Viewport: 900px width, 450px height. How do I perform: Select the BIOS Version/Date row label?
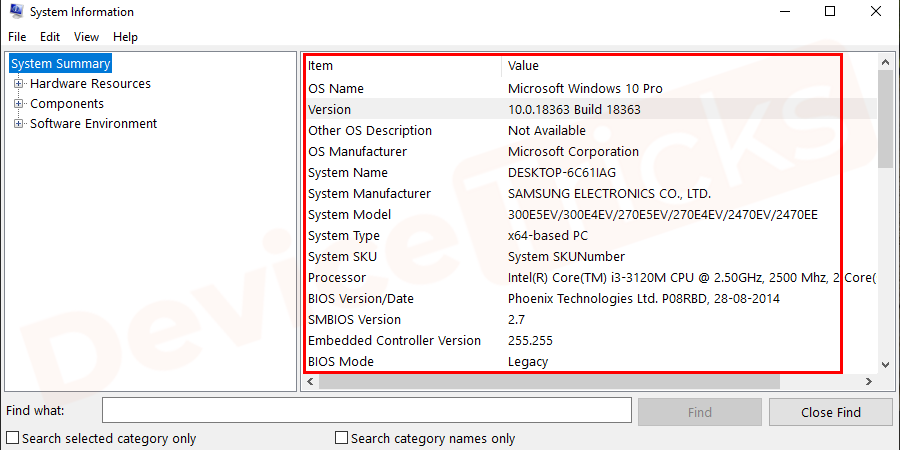pyautogui.click(x=361, y=298)
